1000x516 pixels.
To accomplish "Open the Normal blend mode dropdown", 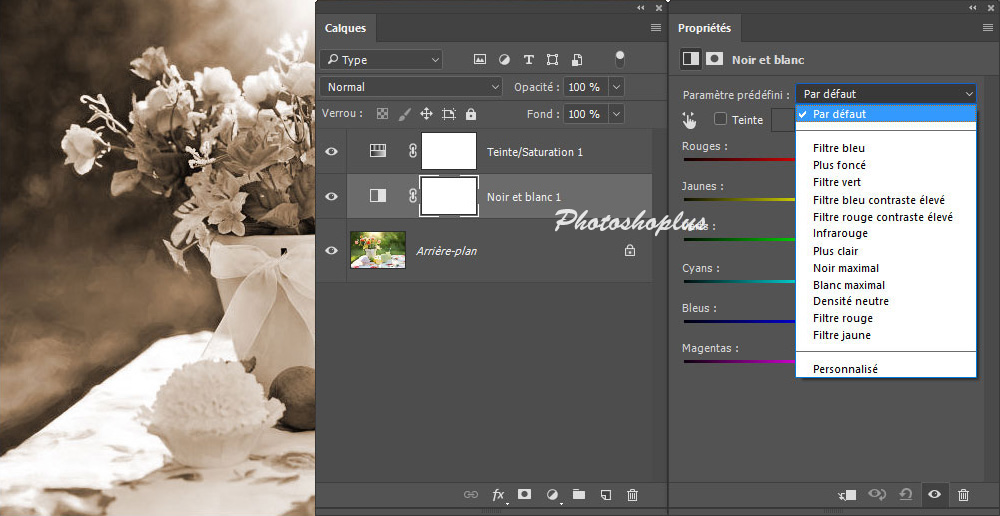I will pos(411,87).
